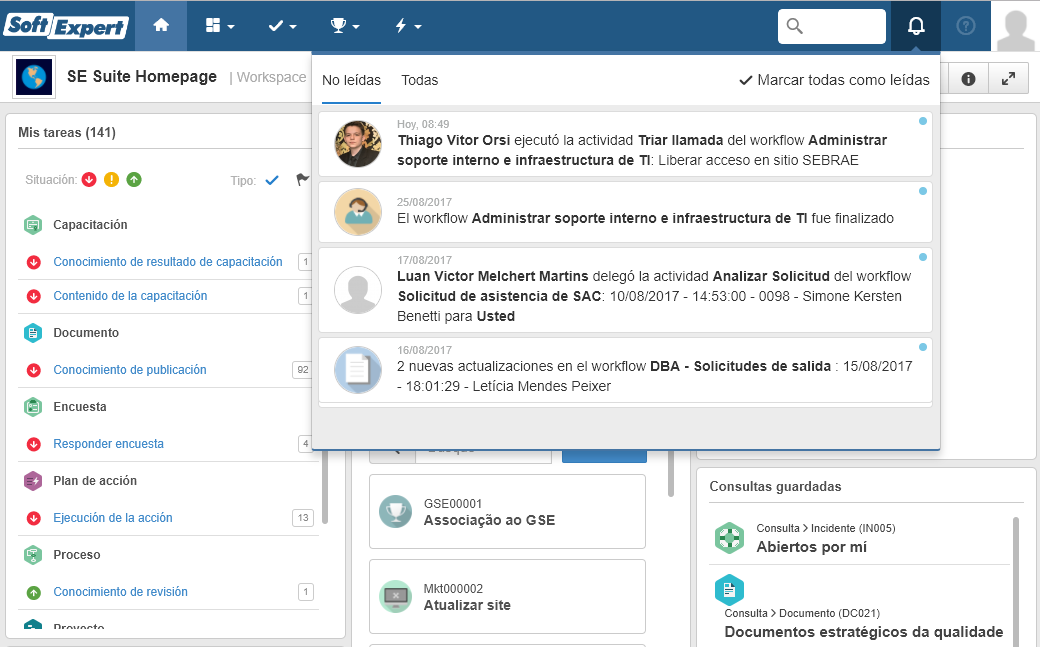Screen dimensions: 1040x647
Task: Click the Proceso module icon
Action: coord(32,555)
